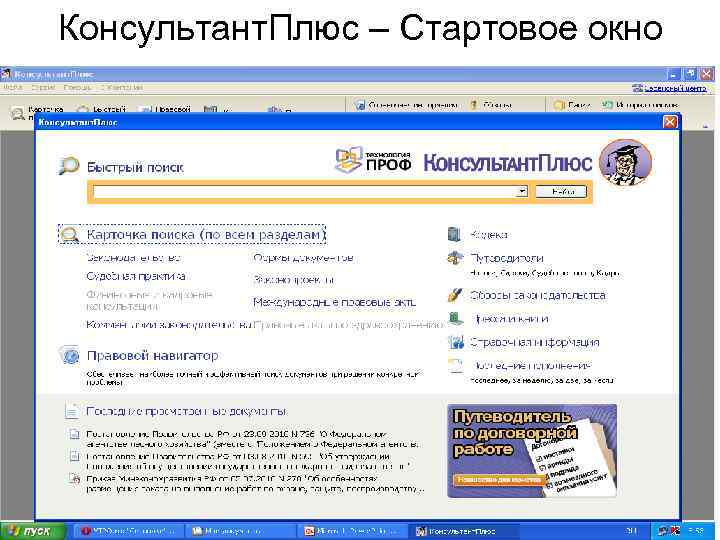The image size is (720, 540).
Task: Open the Формы документов section
Action: click(x=304, y=258)
